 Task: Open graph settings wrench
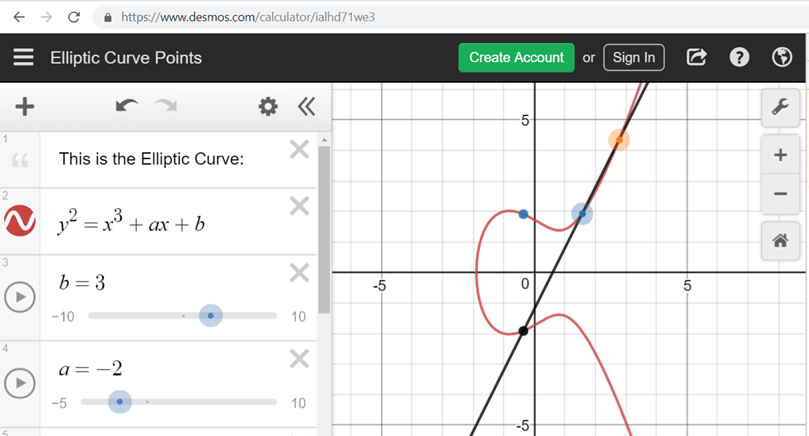[781, 108]
